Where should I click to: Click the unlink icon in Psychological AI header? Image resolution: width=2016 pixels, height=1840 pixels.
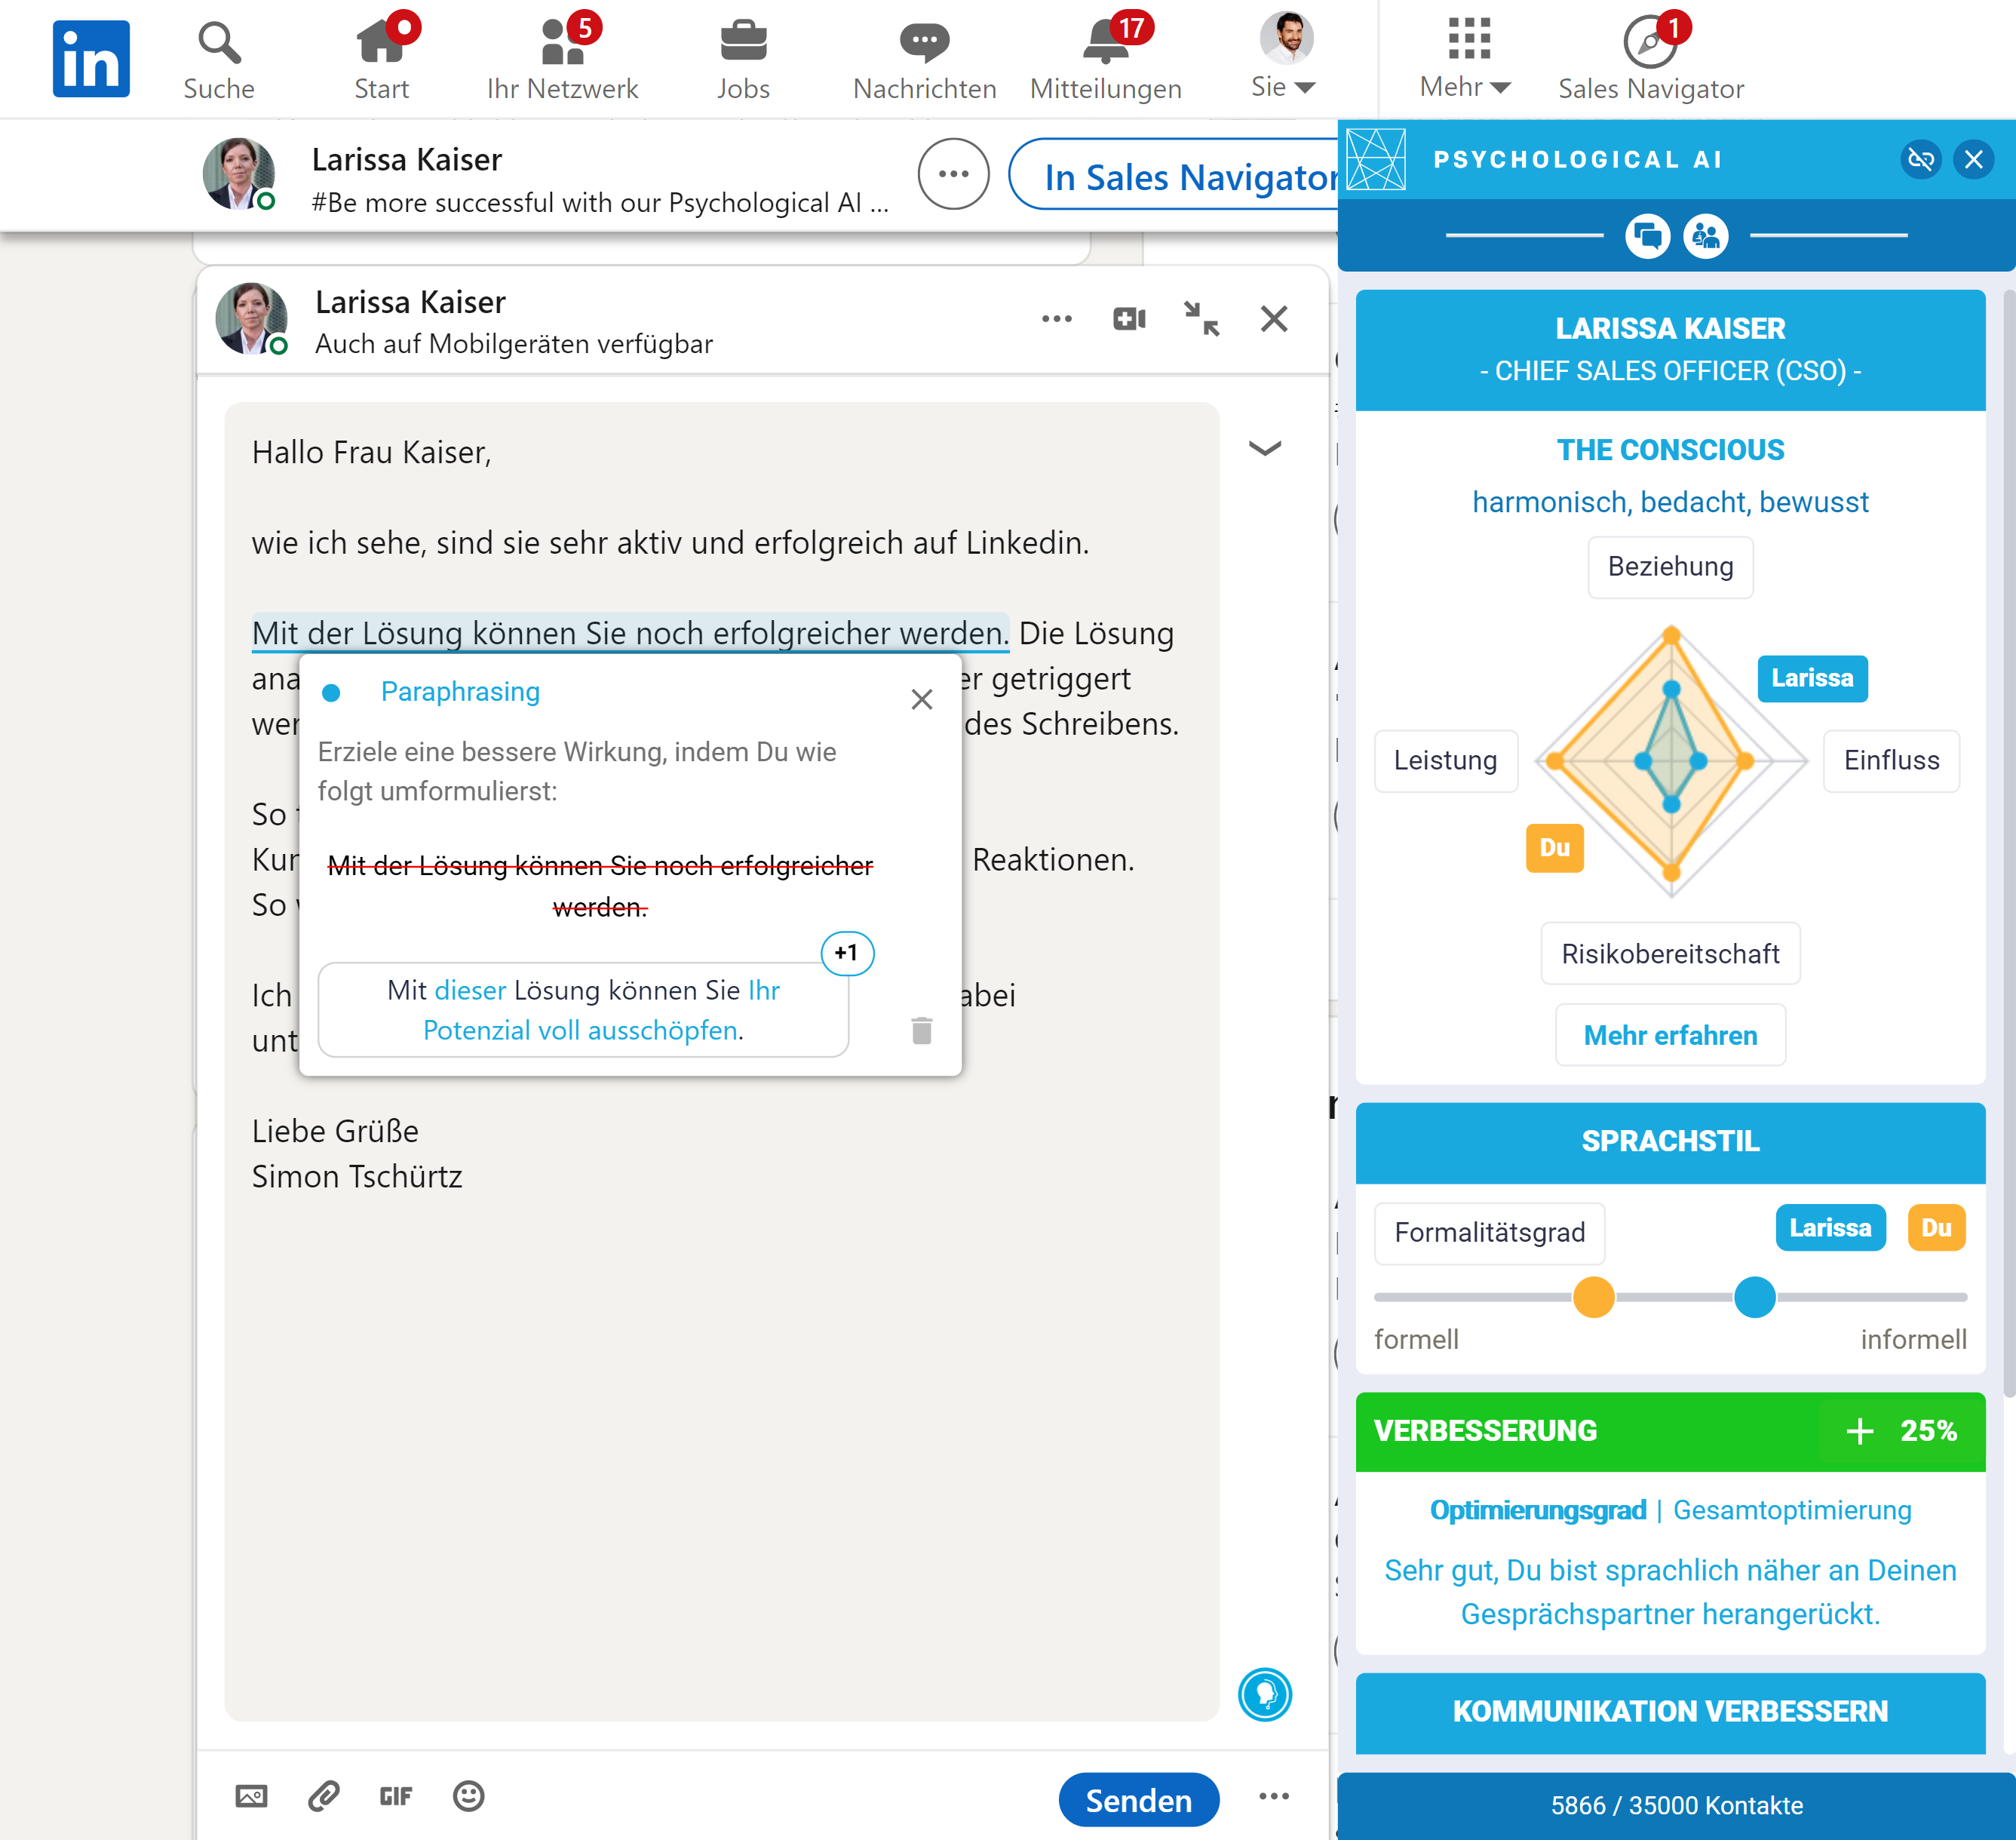tap(1921, 159)
